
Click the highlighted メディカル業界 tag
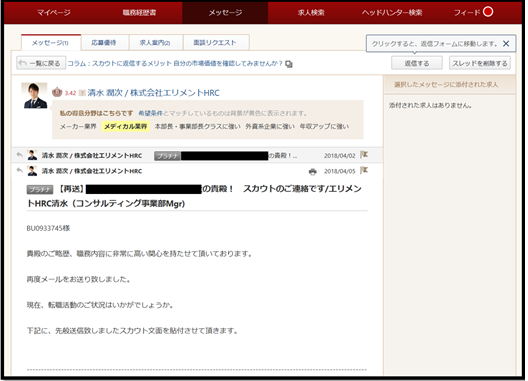pyautogui.click(x=126, y=126)
